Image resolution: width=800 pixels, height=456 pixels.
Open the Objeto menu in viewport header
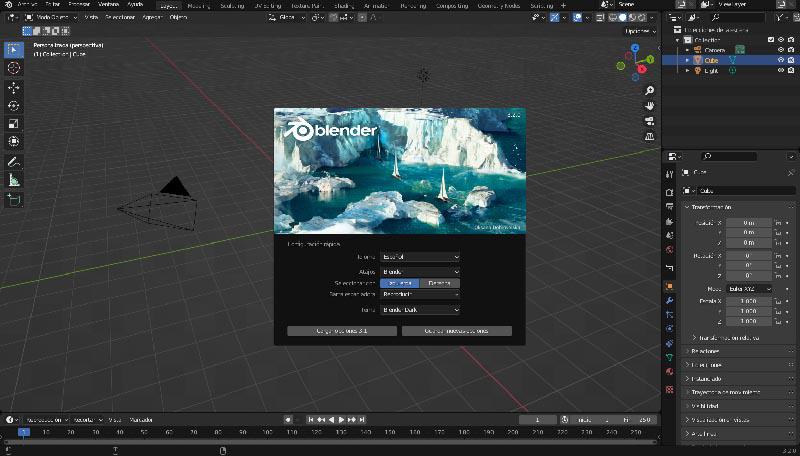click(179, 17)
